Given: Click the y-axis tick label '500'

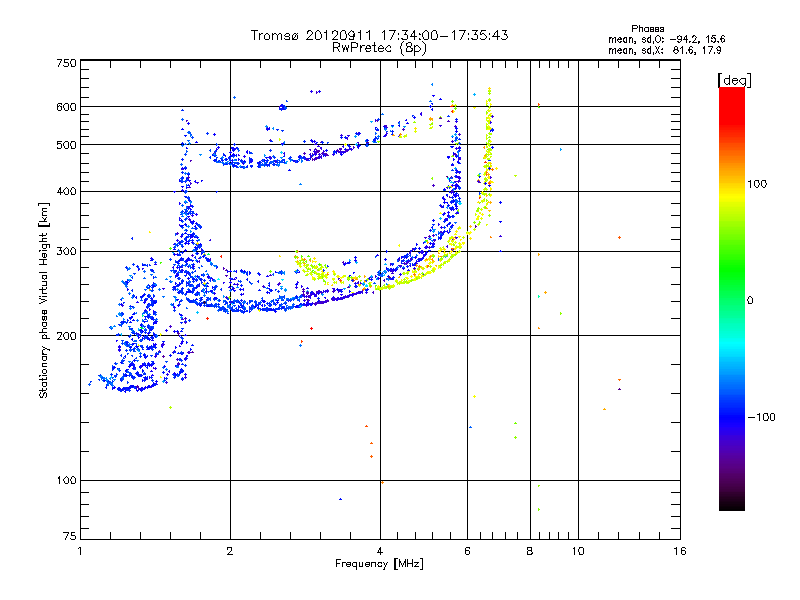Looking at the screenshot, I should pyautogui.click(x=66, y=145).
